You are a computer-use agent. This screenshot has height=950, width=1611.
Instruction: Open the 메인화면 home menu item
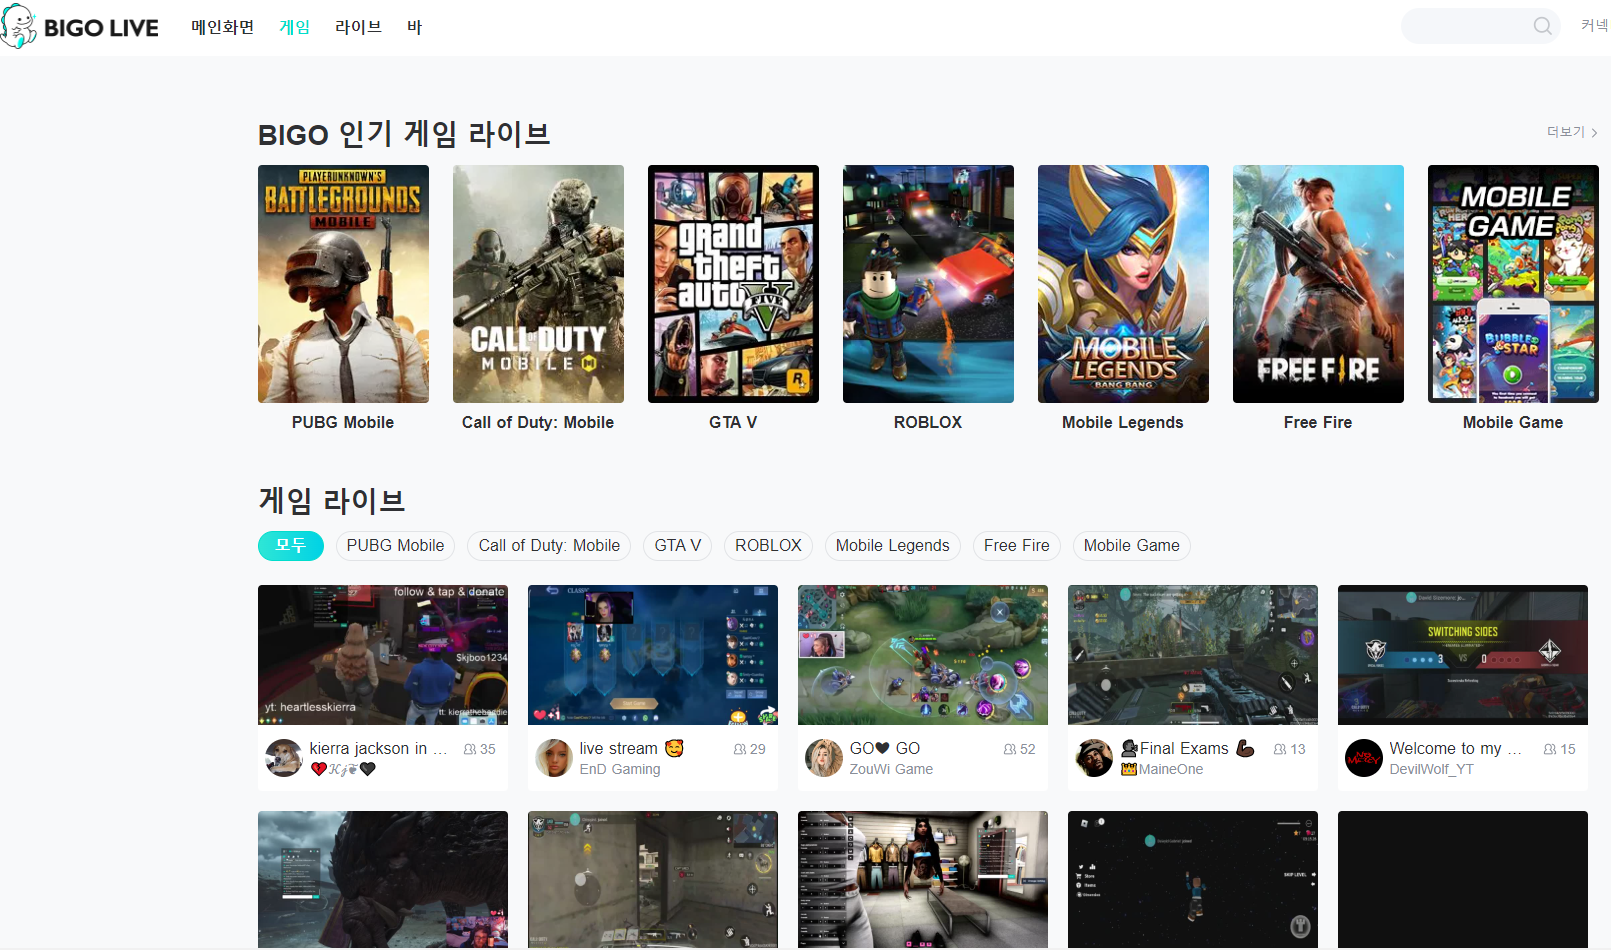pos(223,27)
